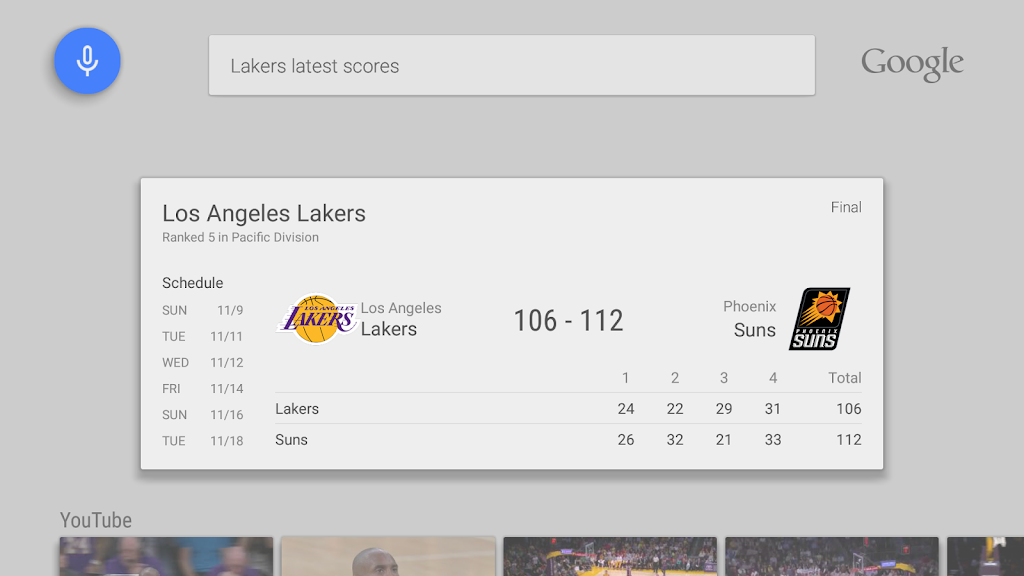This screenshot has height=576, width=1024.
Task: Select the SUN 11/9 schedule entry
Action: [x=203, y=311]
